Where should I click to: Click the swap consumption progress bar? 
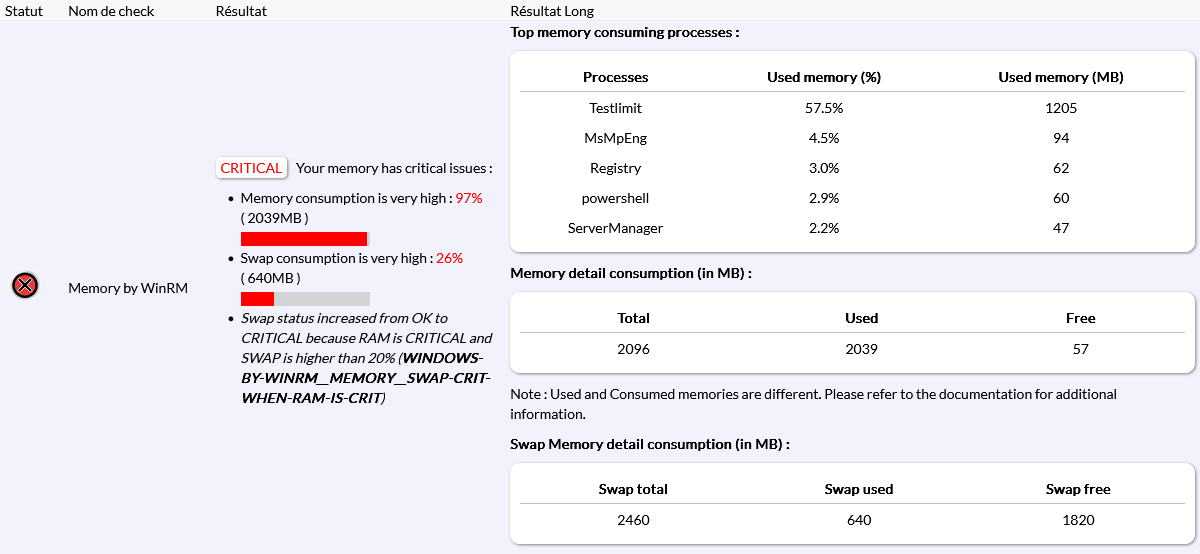tap(305, 299)
